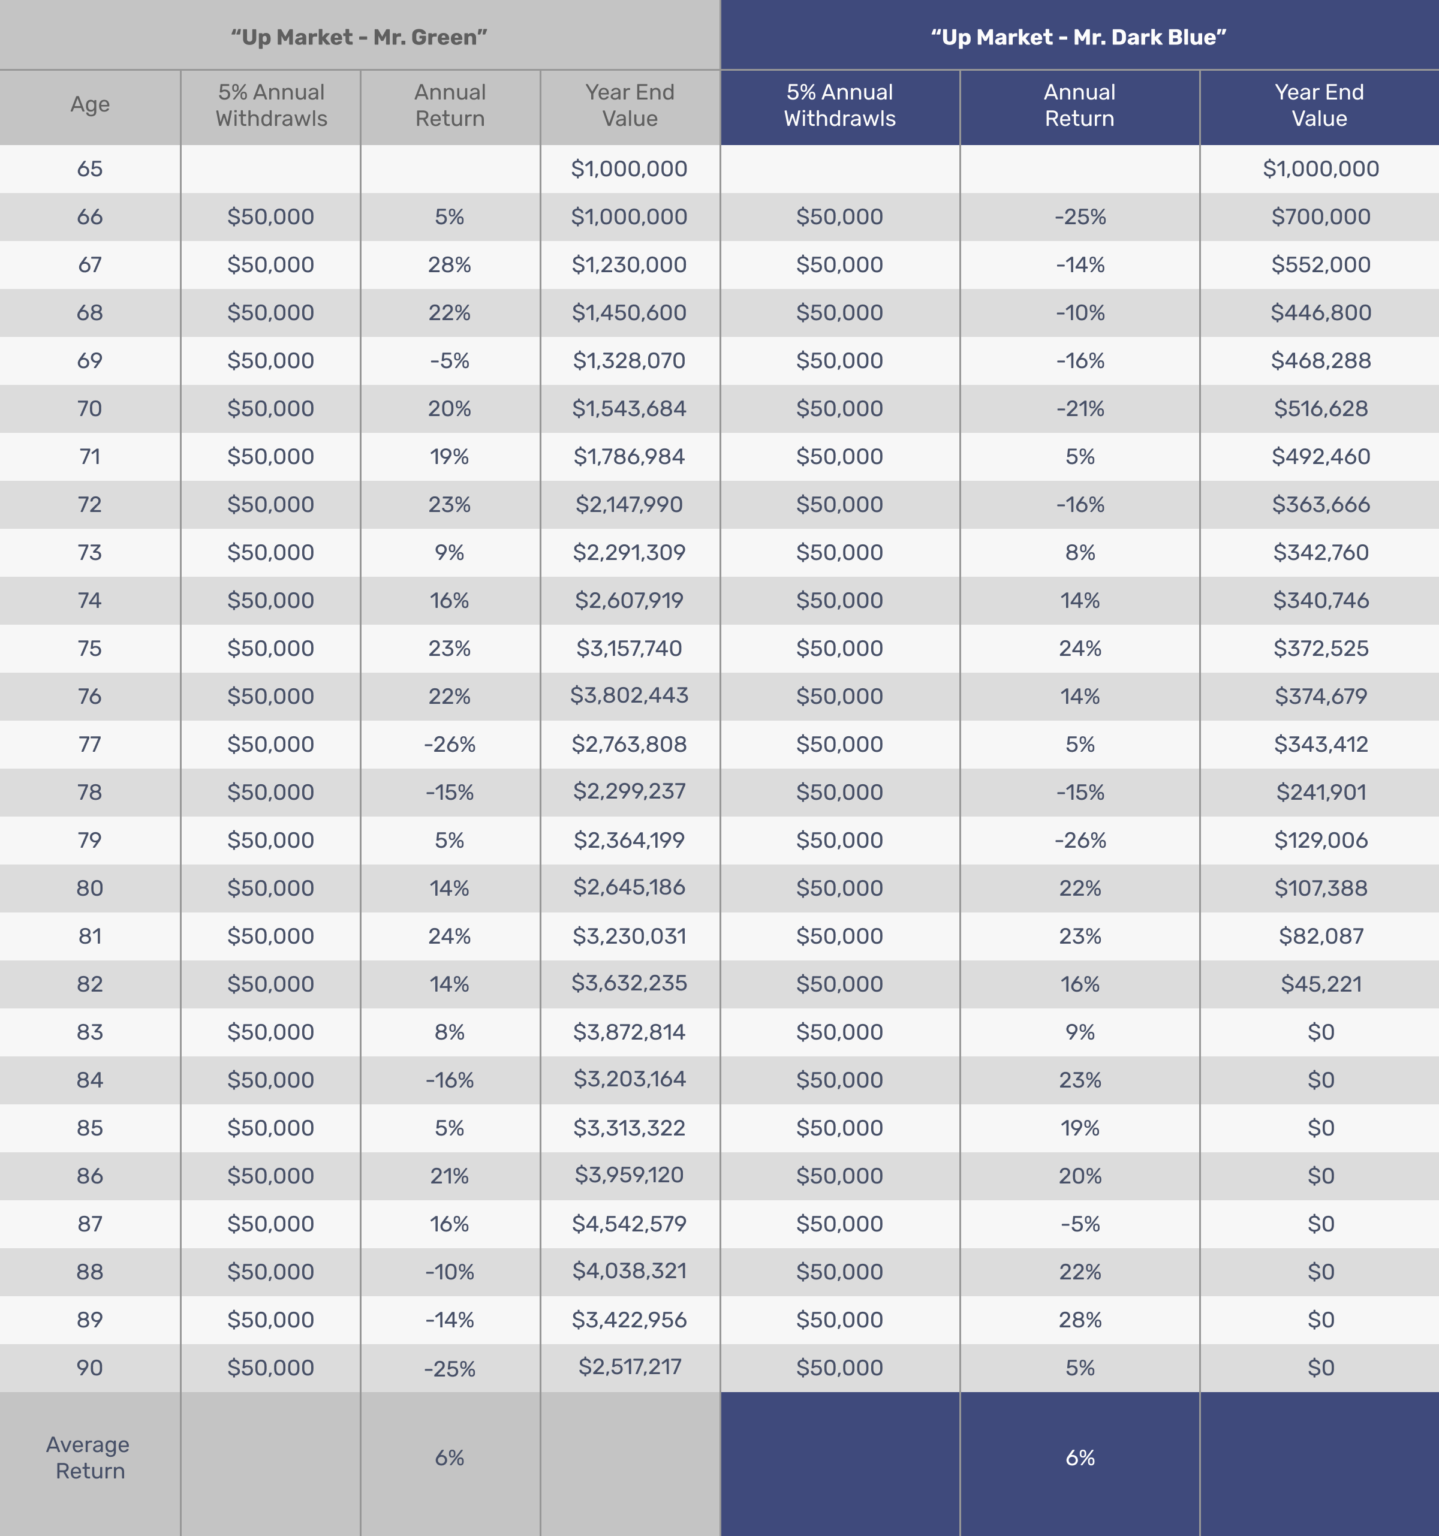Click the $492,460 year end value
The image size is (1439, 1536).
point(1320,457)
